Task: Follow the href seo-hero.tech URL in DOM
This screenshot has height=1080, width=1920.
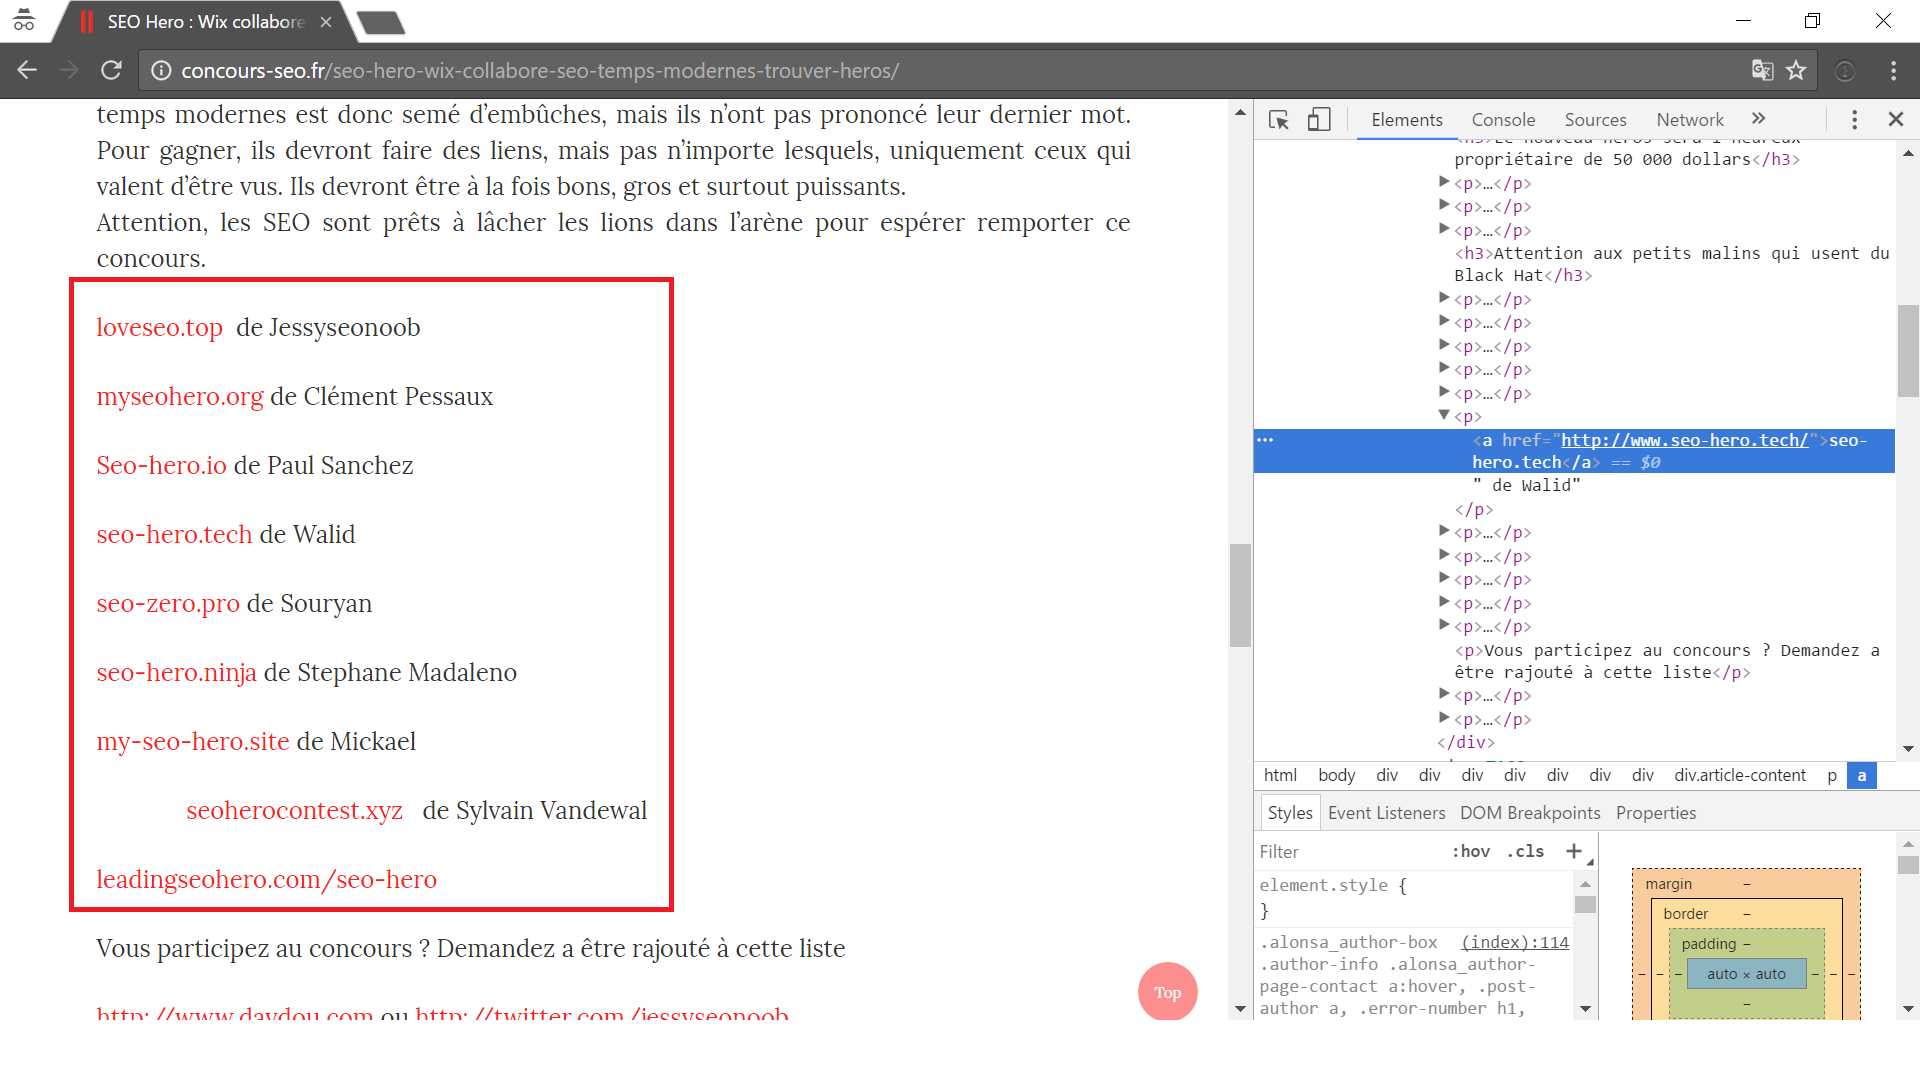Action: [1684, 440]
